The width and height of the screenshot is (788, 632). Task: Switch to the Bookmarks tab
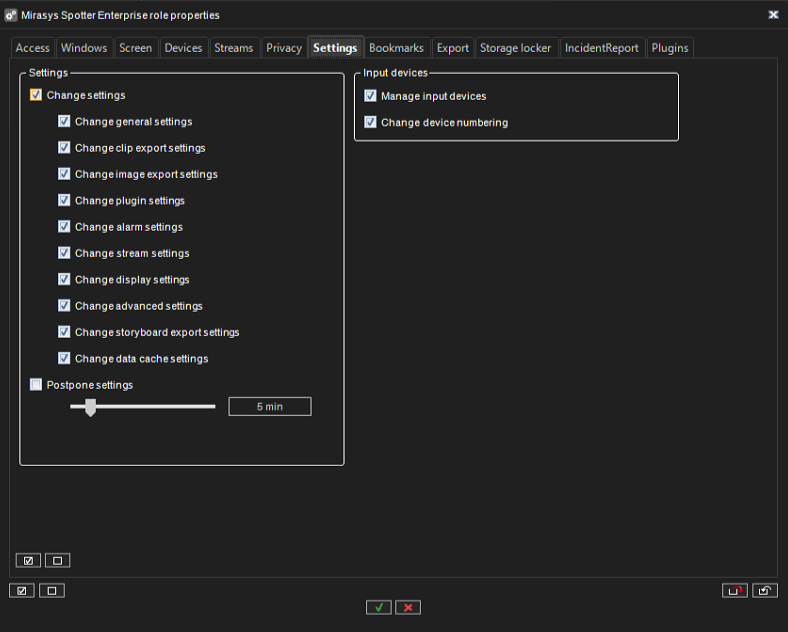tap(396, 48)
